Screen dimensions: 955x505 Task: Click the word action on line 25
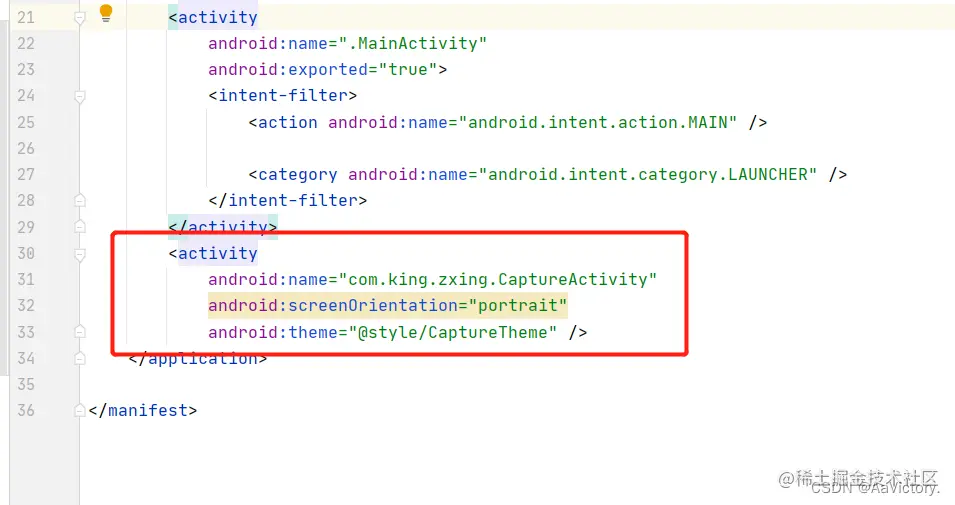(x=287, y=122)
